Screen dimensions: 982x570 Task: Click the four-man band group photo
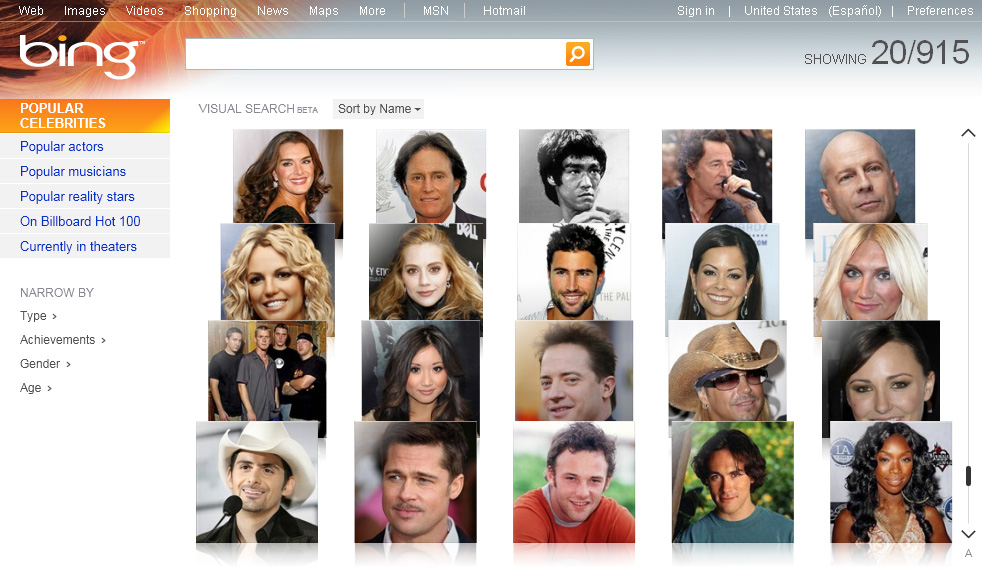click(267, 370)
